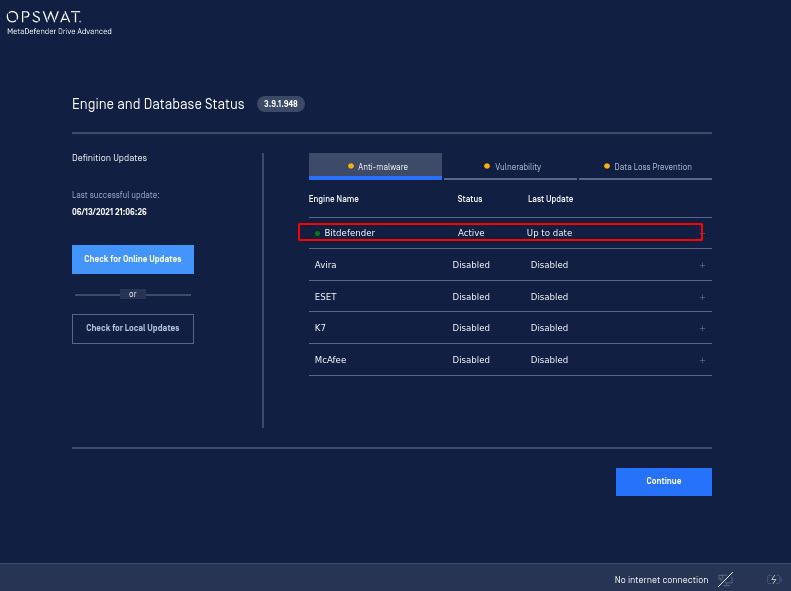Expand the Avira engine row details
791x591 pixels.
[702, 265]
